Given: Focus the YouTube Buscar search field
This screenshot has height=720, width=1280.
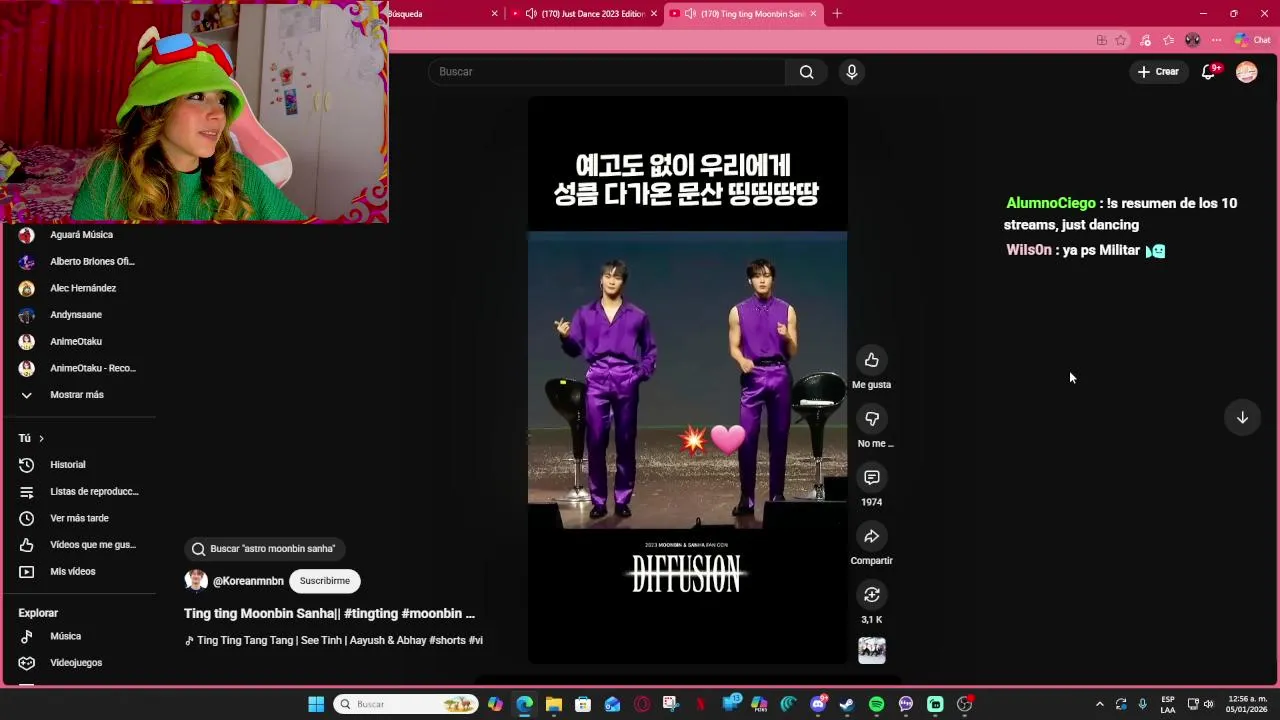Looking at the screenshot, I should (607, 72).
